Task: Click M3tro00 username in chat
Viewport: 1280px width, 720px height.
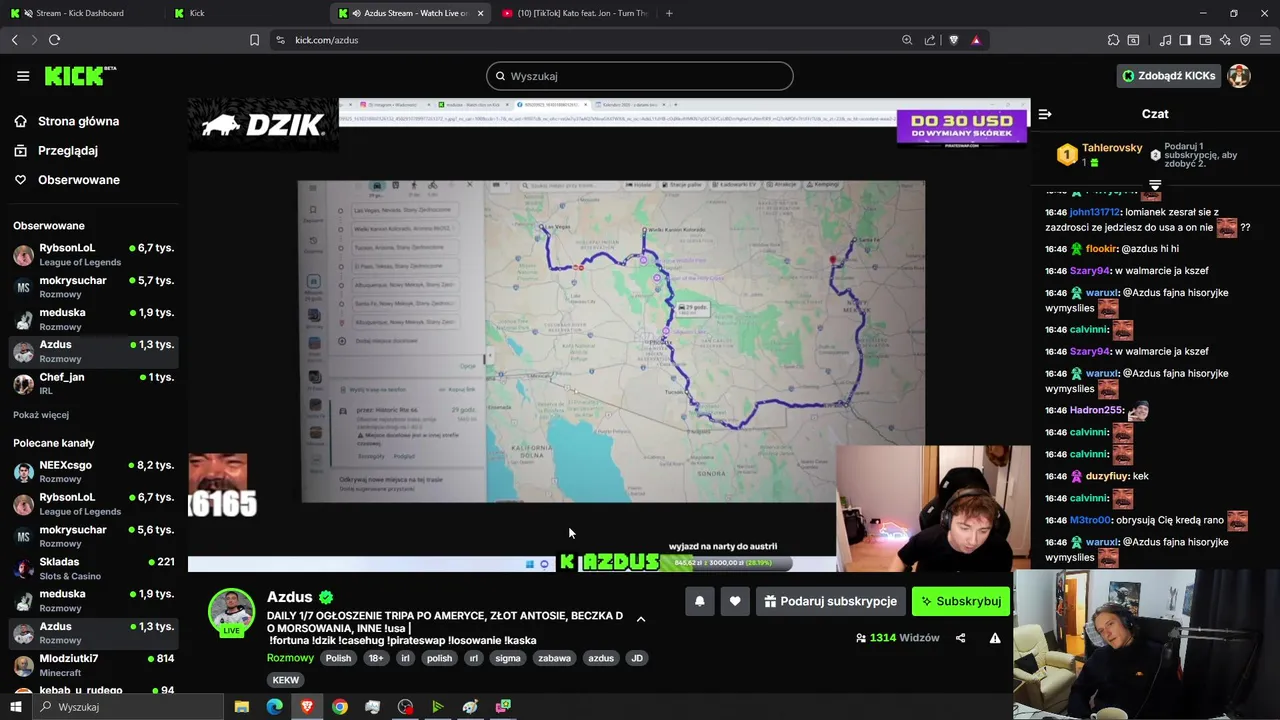Action: point(1090,520)
